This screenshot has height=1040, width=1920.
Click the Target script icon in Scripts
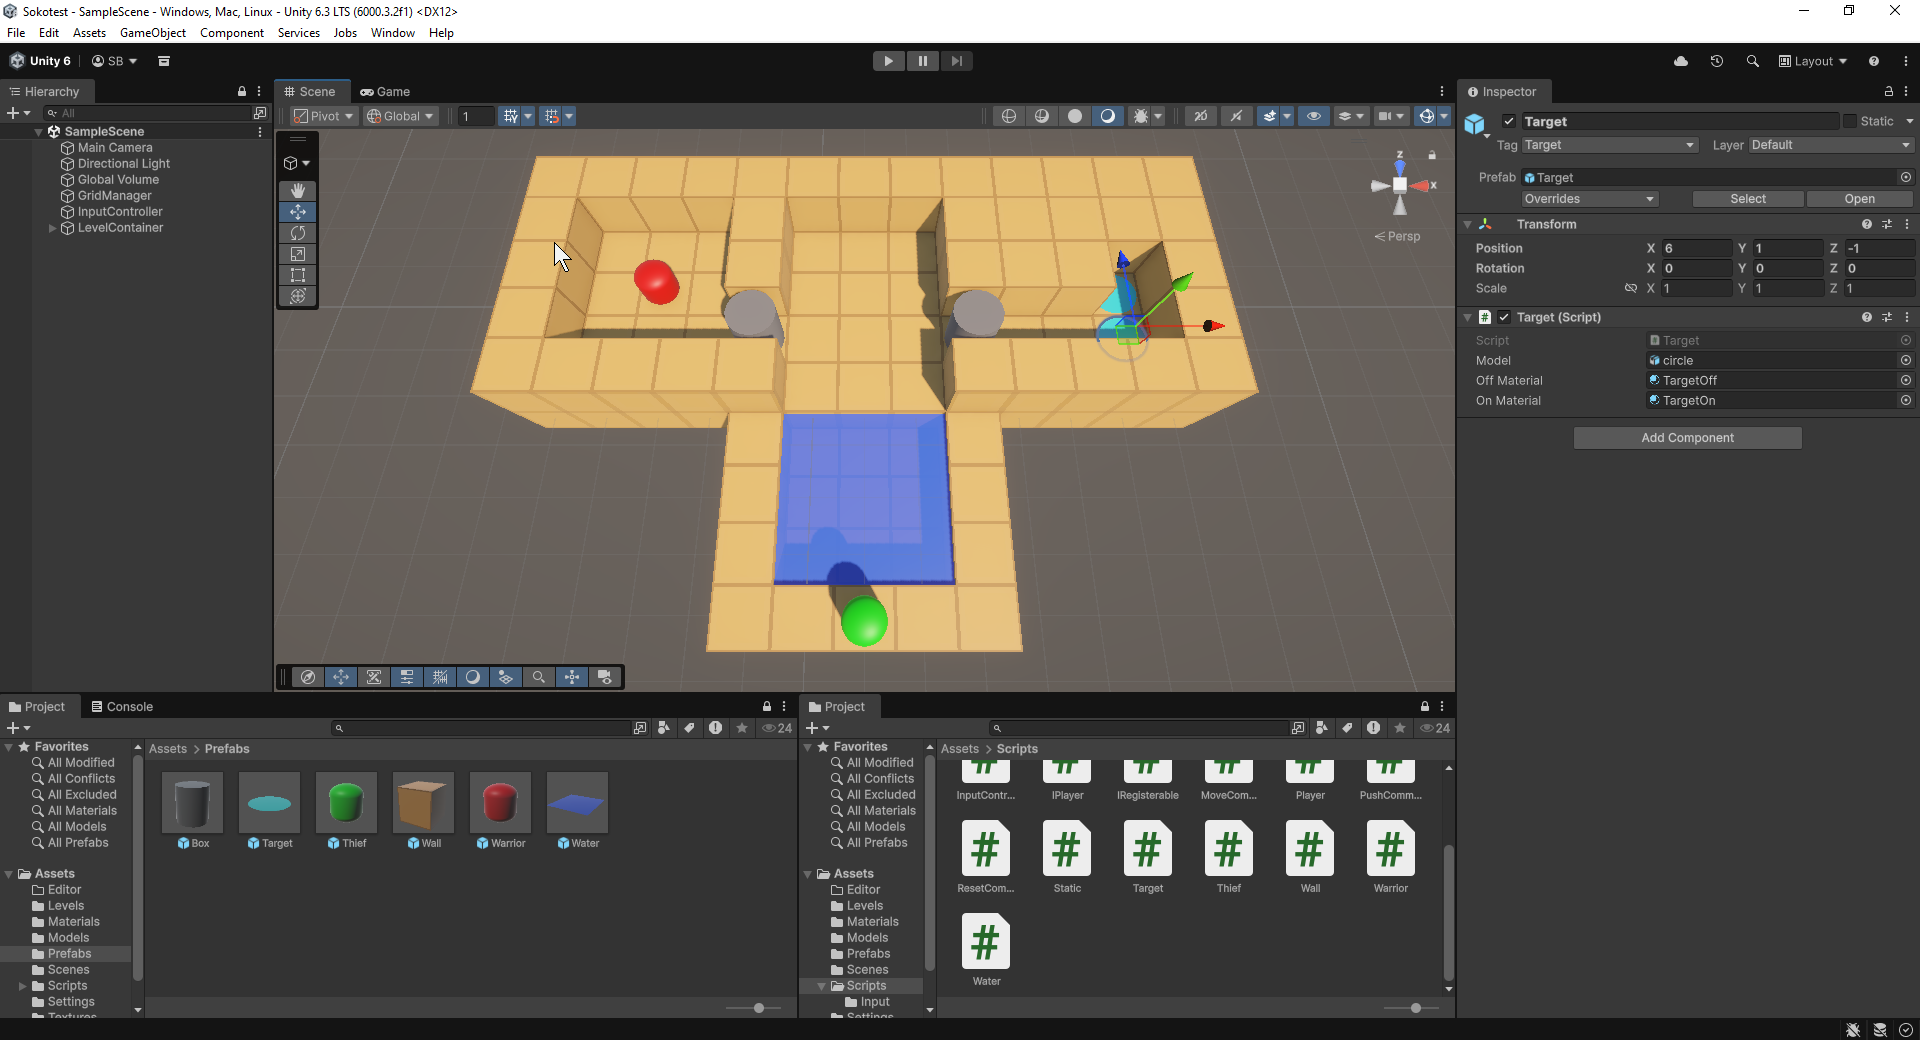[1147, 850]
